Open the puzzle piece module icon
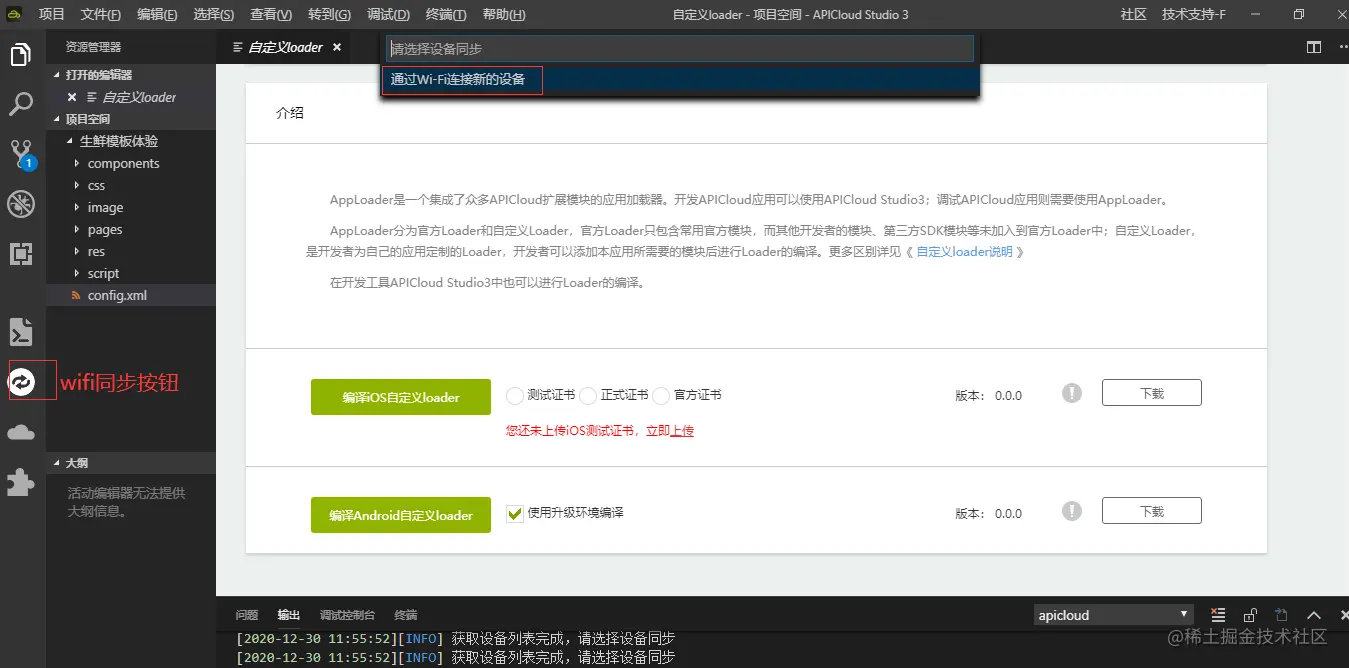1349x668 pixels. point(21,482)
